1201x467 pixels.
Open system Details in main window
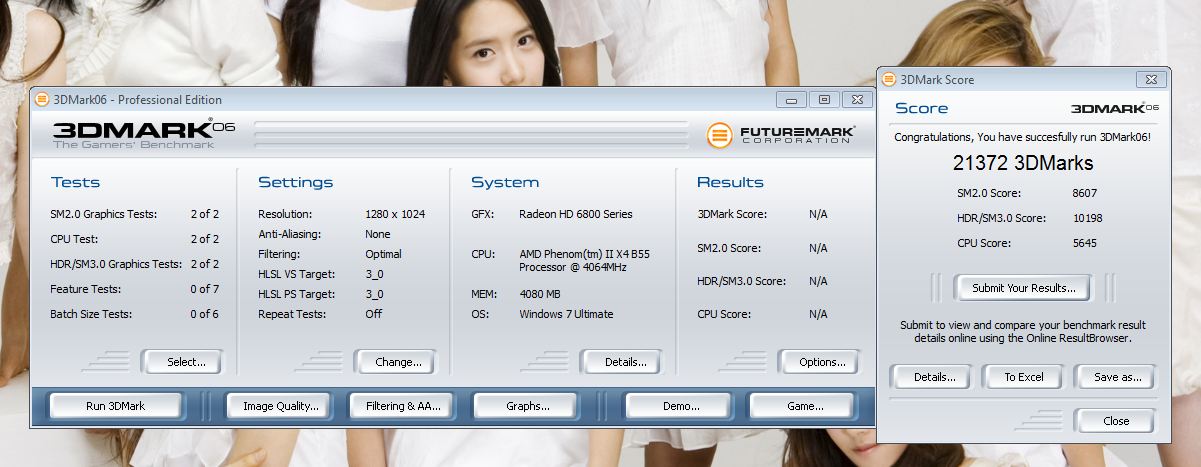coord(621,362)
